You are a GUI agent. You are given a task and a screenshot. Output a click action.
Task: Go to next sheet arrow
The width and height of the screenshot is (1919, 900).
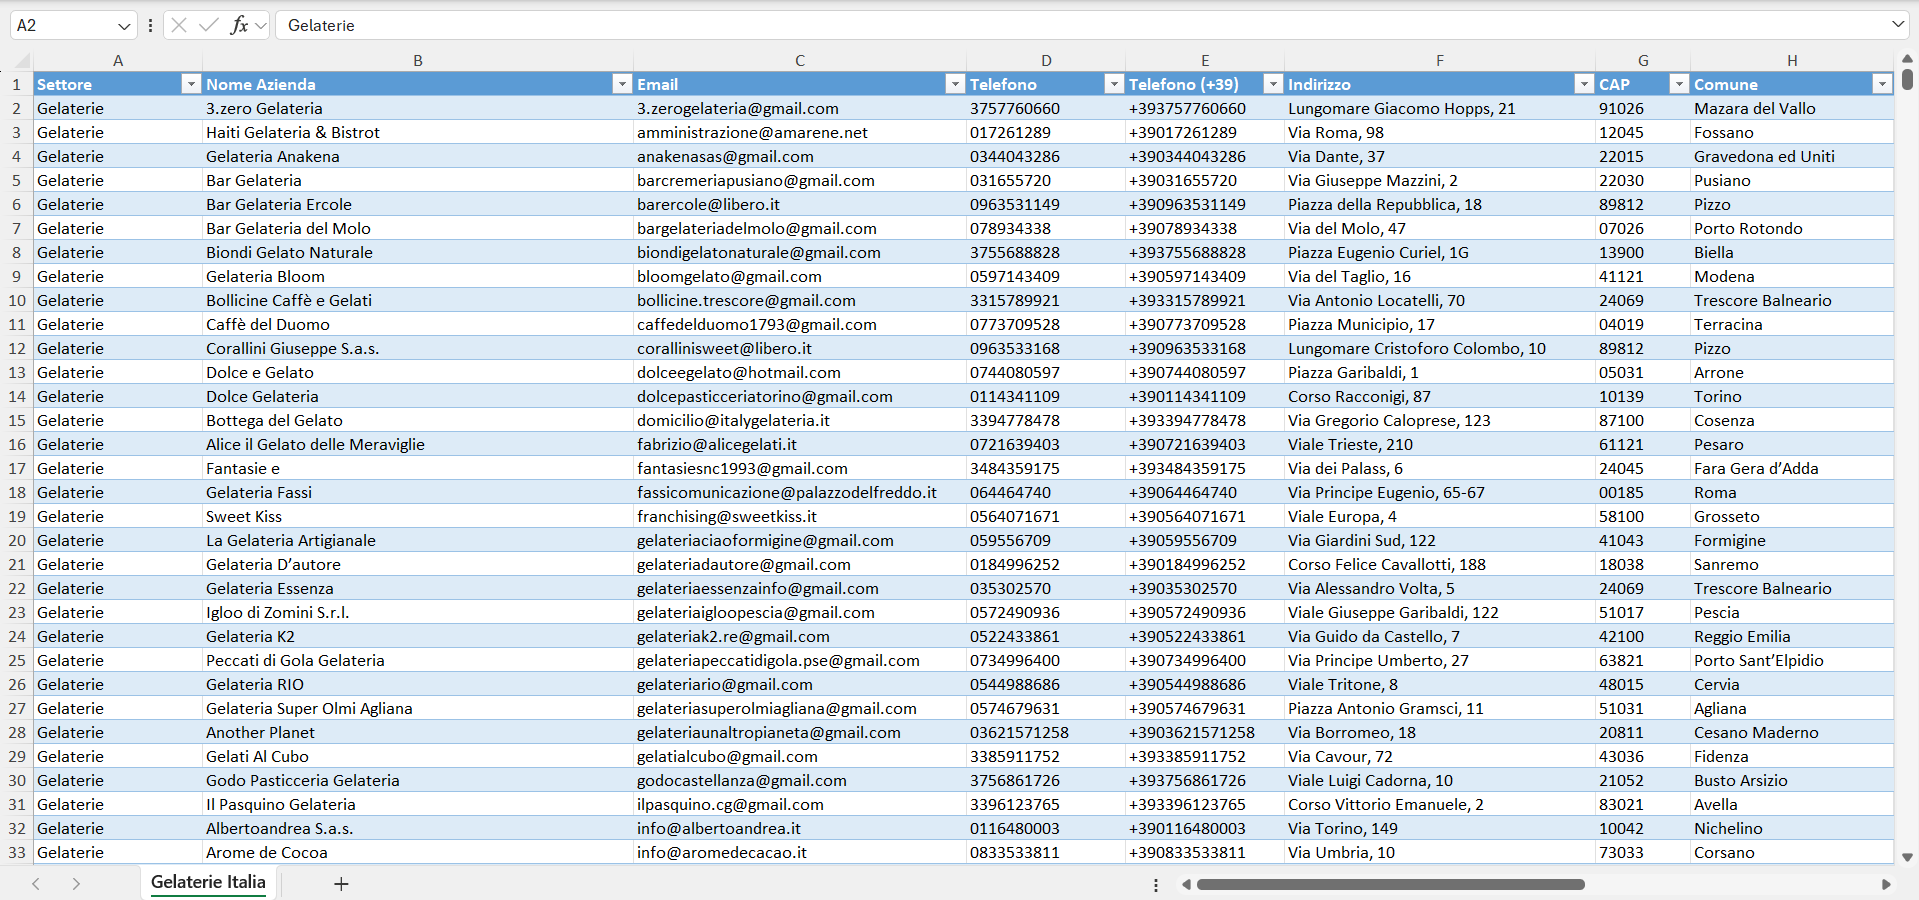click(76, 884)
